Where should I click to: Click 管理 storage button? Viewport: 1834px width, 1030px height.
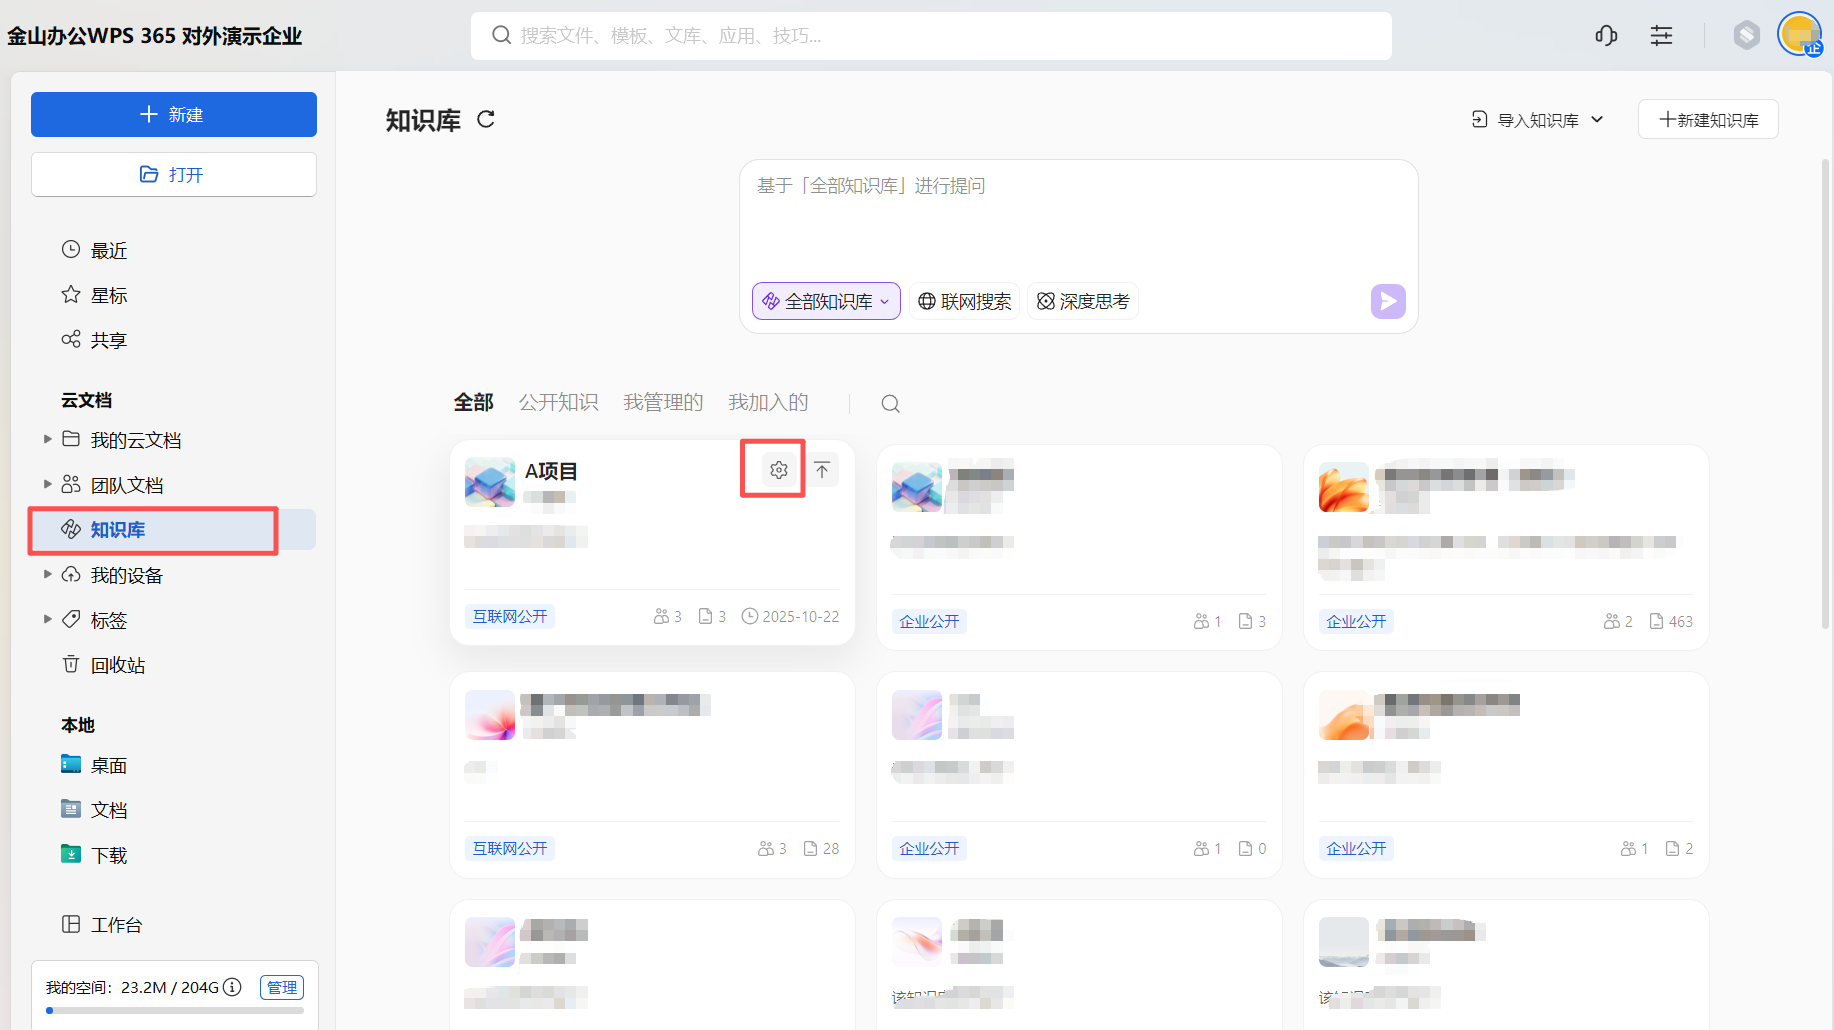[282, 987]
